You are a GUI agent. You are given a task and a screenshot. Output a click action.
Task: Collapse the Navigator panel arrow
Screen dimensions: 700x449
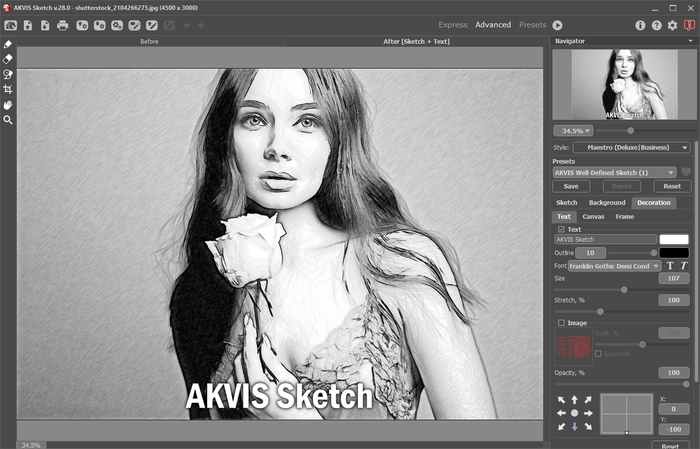coord(691,41)
